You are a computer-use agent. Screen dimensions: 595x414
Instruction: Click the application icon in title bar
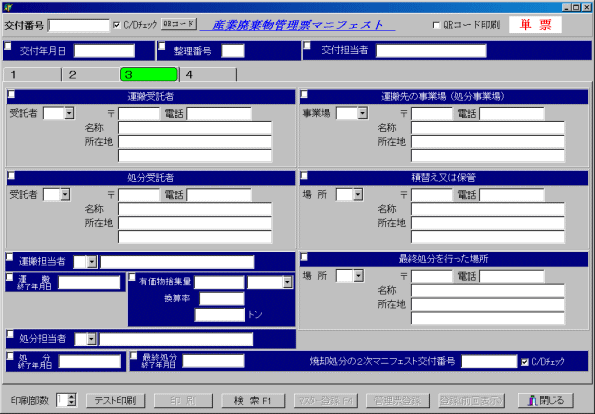[x=8, y=7]
